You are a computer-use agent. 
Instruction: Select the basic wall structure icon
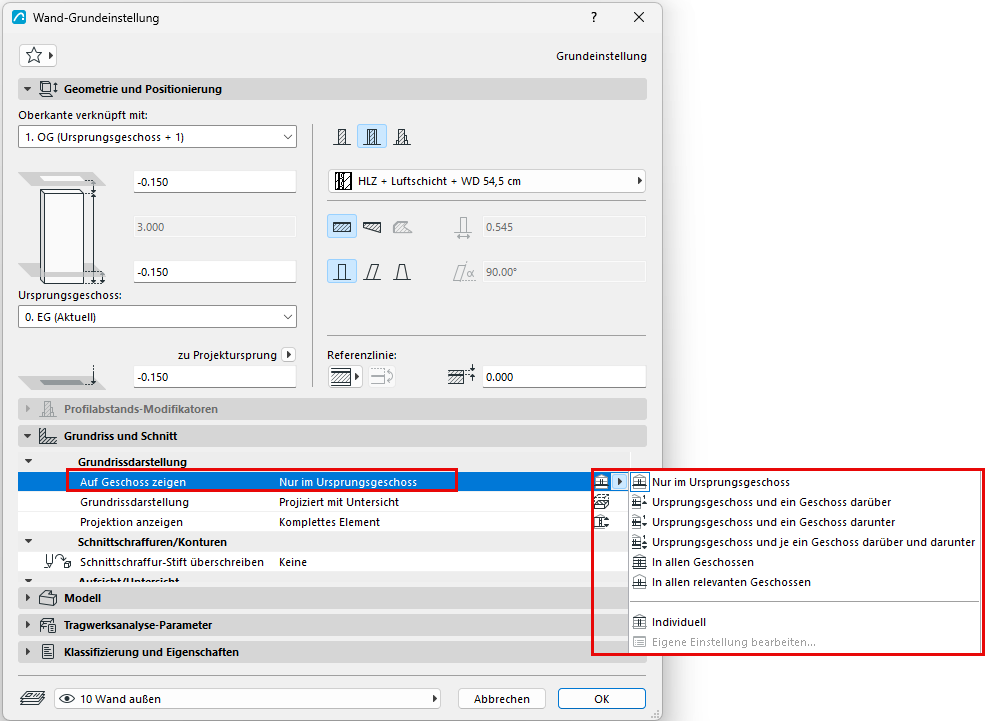(342, 137)
